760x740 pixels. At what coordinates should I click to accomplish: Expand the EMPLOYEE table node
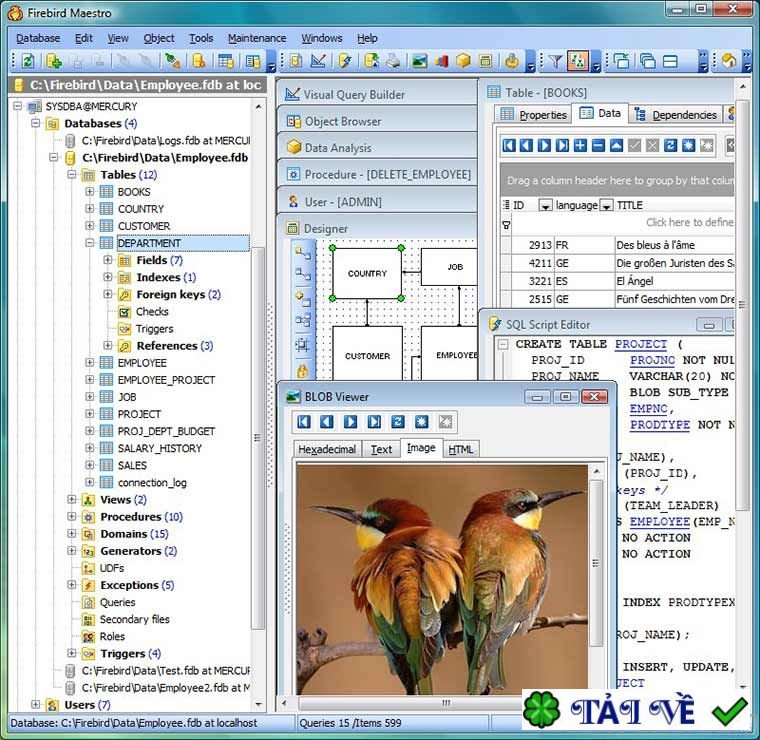tap(90, 363)
